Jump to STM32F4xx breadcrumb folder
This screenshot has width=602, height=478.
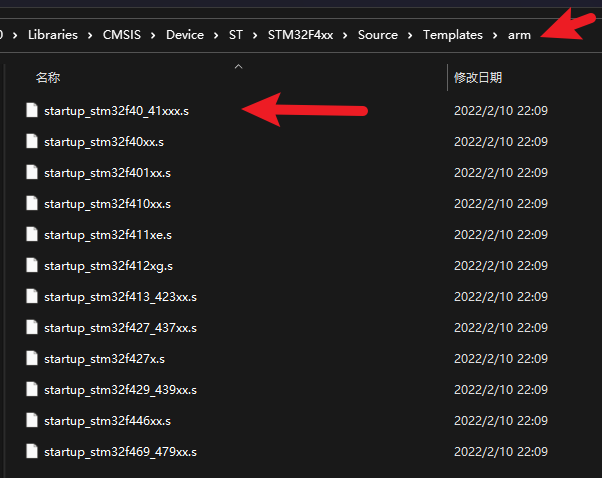click(x=300, y=35)
